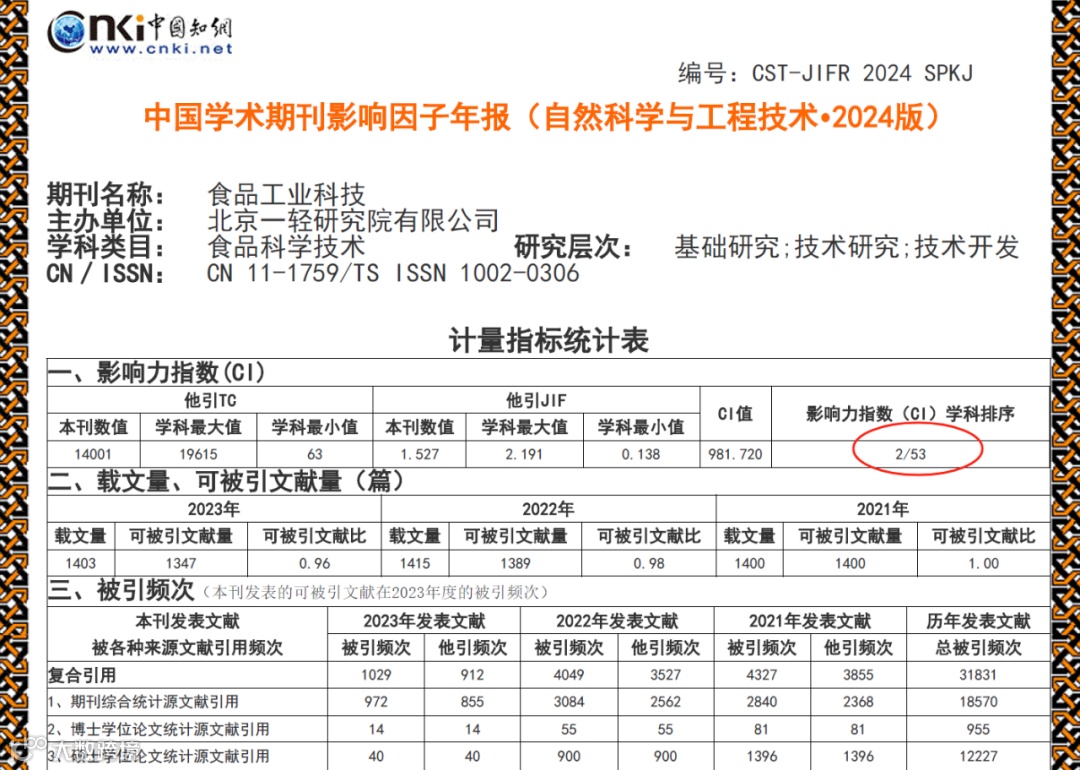Select the journal citation value 972
The height and width of the screenshot is (770, 1080).
(x=376, y=703)
